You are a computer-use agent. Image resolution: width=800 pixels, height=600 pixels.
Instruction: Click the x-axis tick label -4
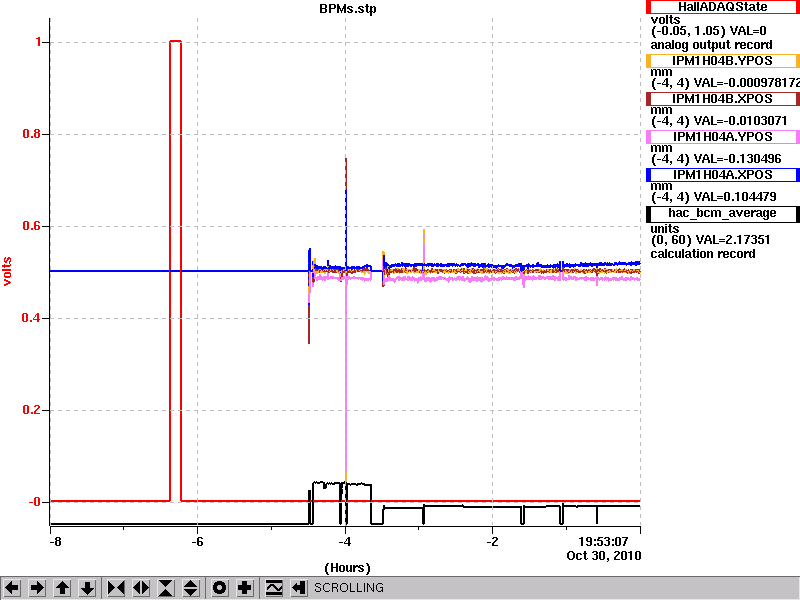tap(345, 542)
